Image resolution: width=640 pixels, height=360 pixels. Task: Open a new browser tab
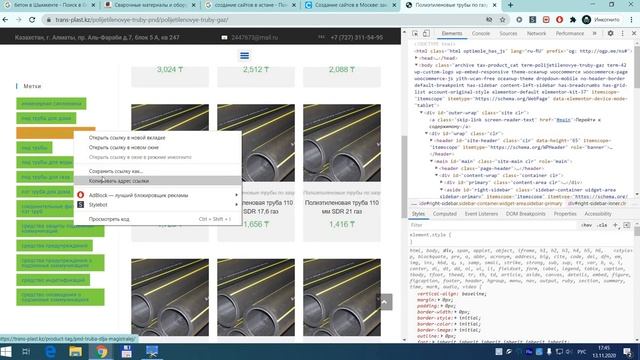tap(510, 5)
